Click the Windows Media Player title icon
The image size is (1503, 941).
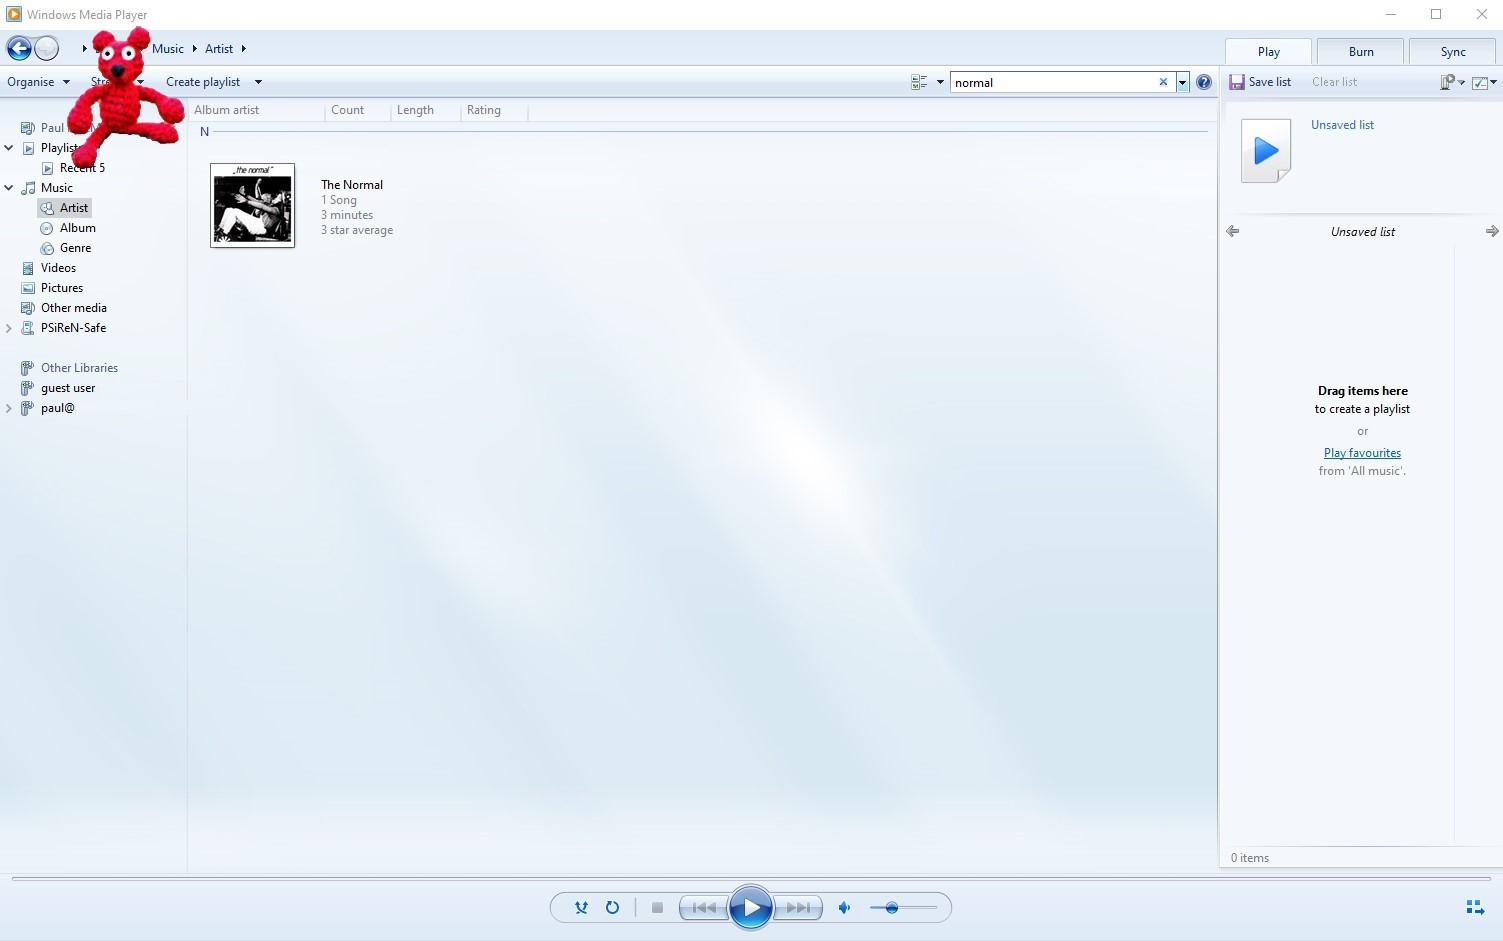(x=14, y=14)
